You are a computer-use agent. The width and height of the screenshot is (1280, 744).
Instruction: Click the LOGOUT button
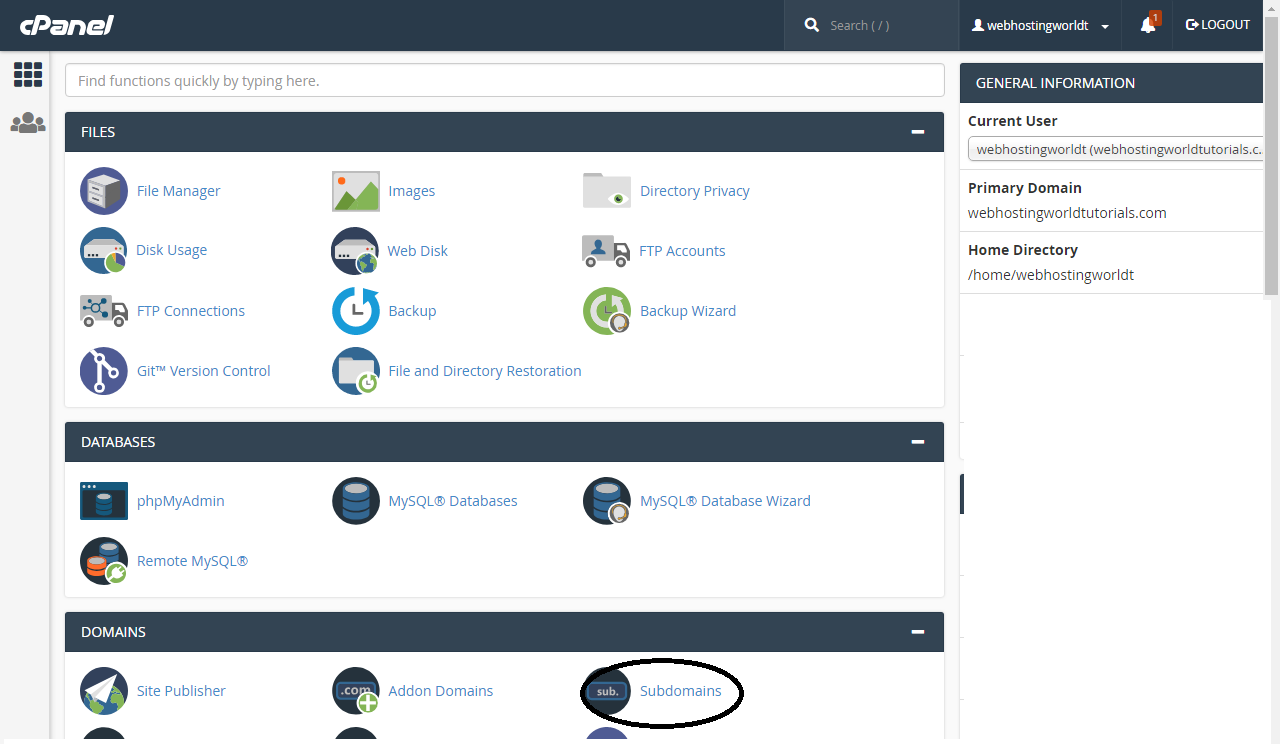pos(1217,24)
